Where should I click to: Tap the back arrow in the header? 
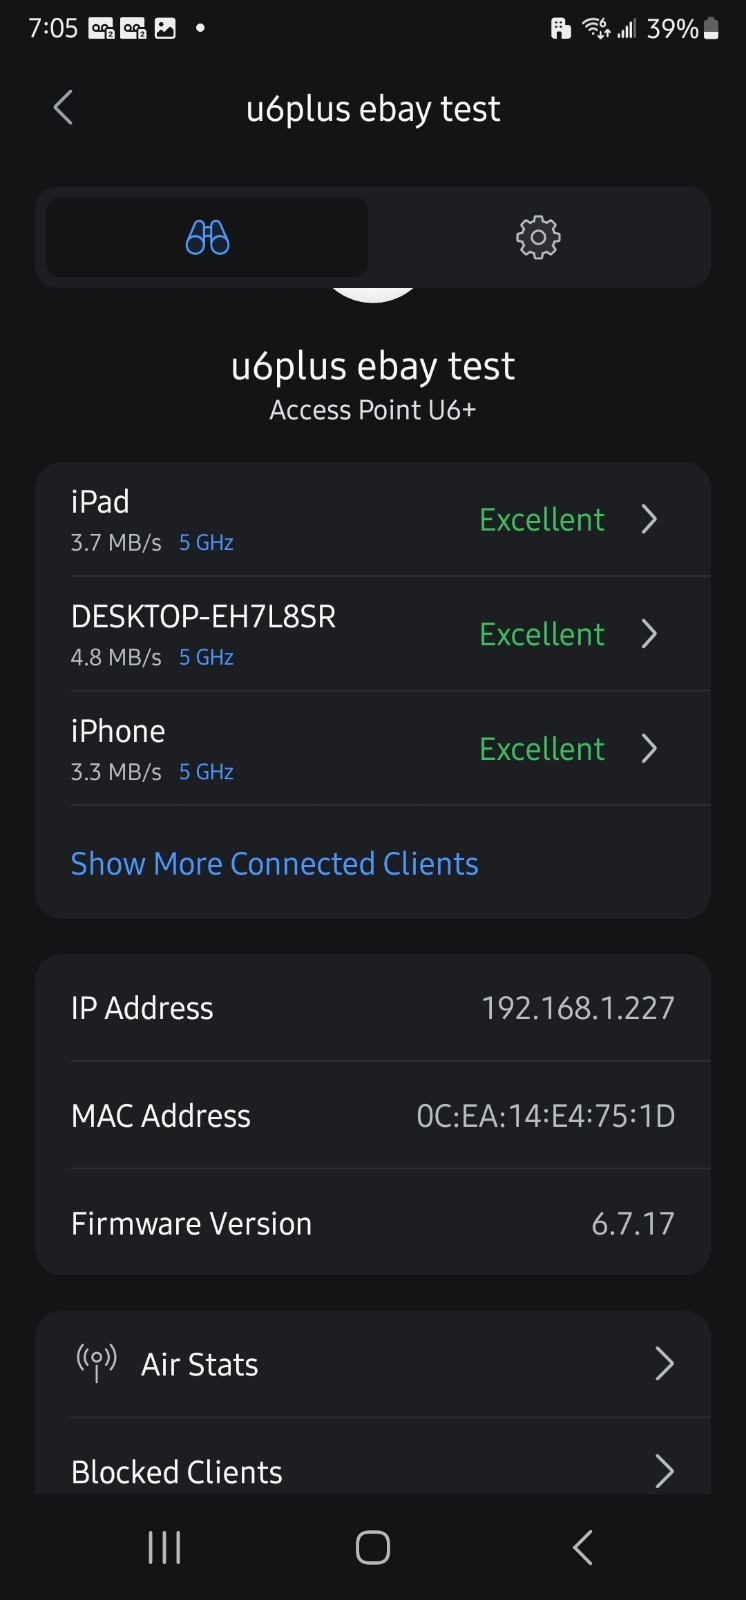pos(63,108)
